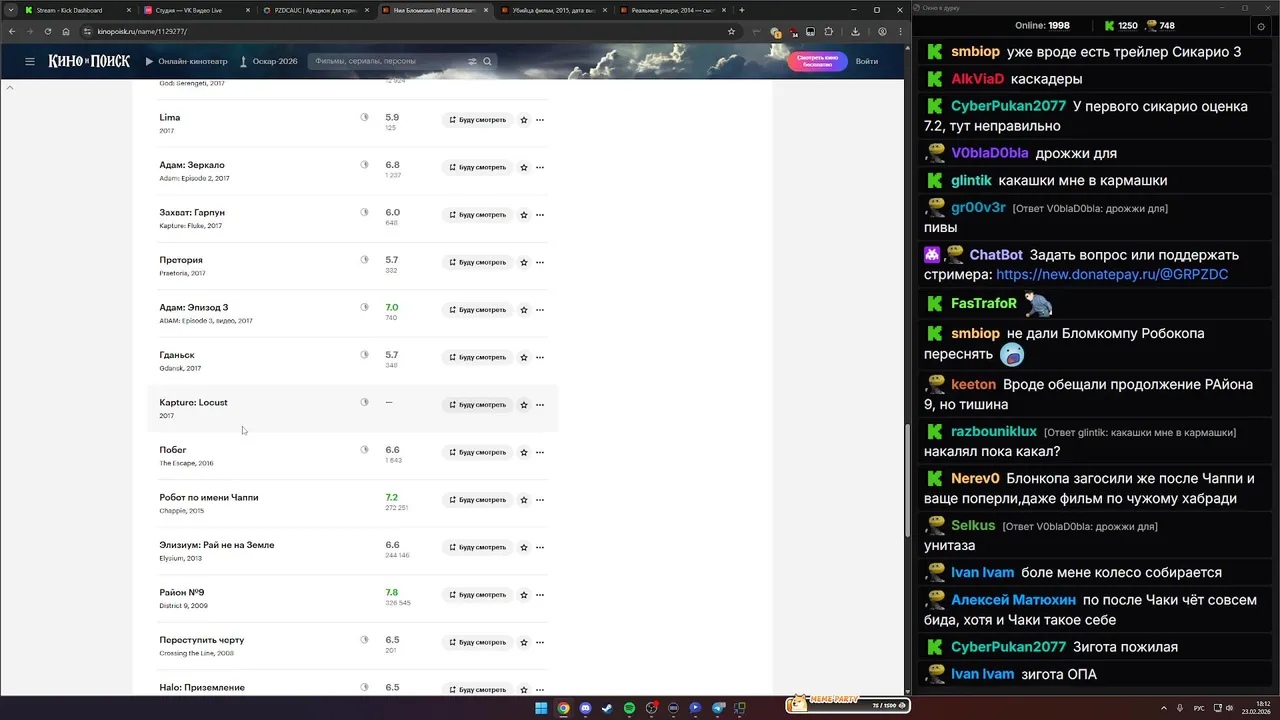Click watched-status icon for Переступить черту
The image size is (1280, 720).
tap(364, 640)
